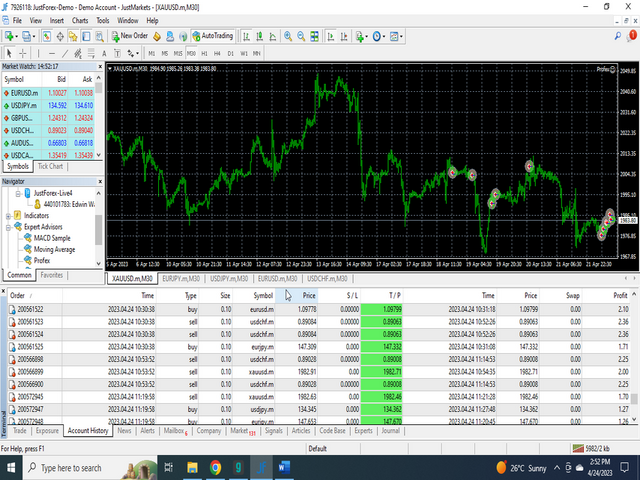Image resolution: width=640 pixels, height=480 pixels.
Task: Open the Profiles dropdown arrow
Action: coord(34,36)
